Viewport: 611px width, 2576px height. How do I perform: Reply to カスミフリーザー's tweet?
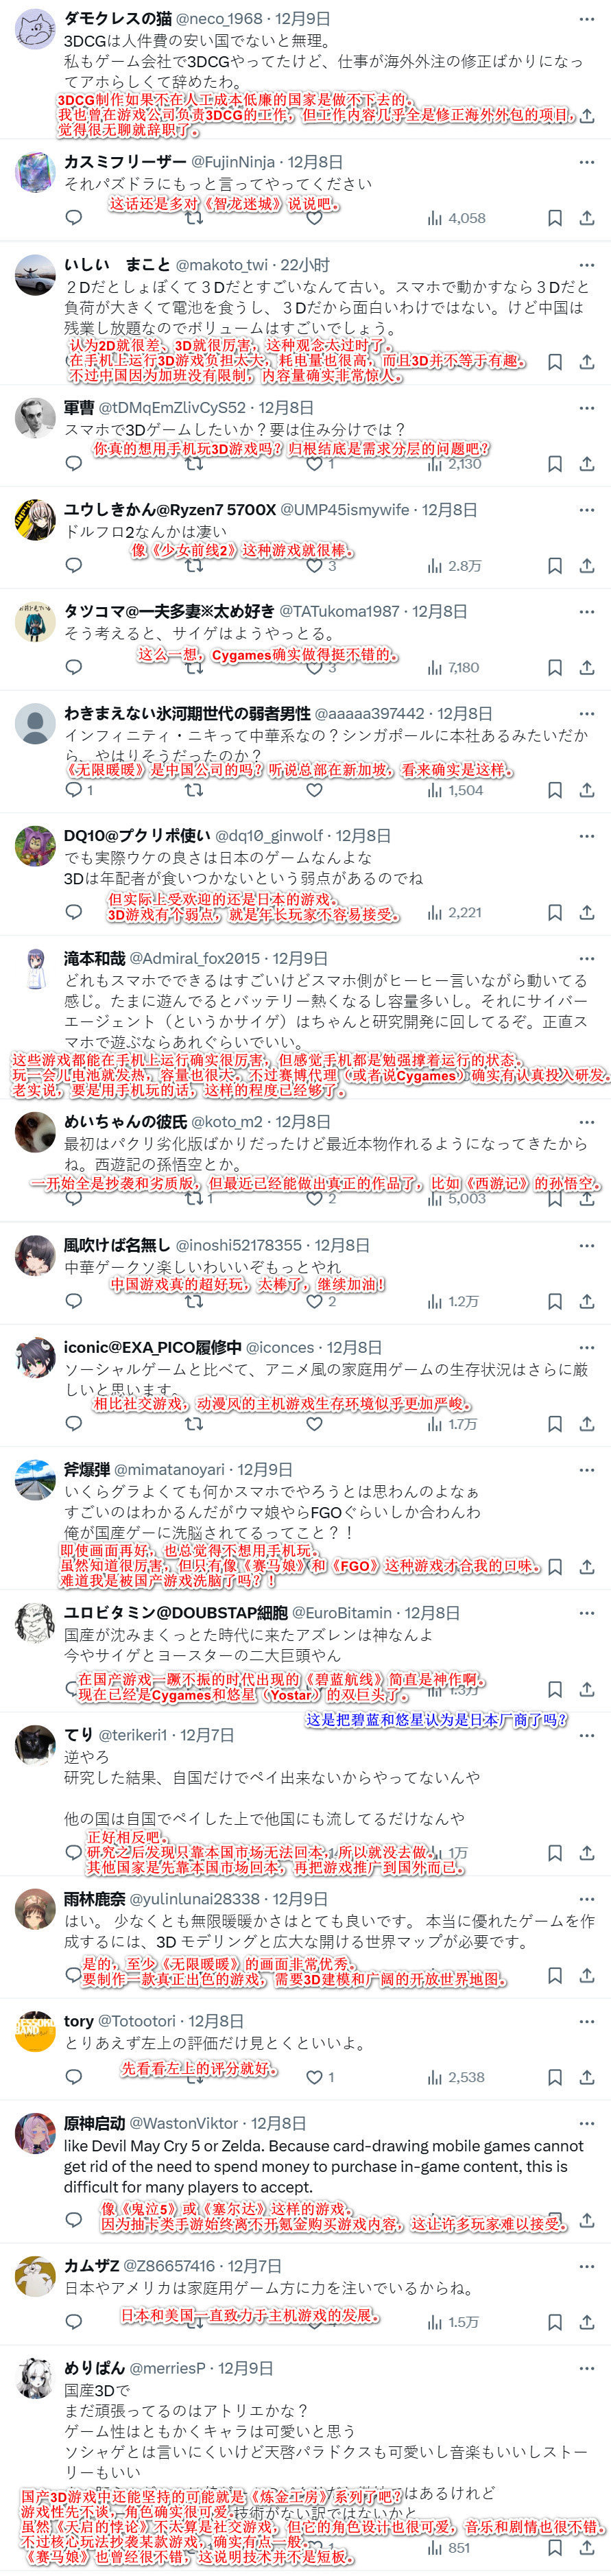pos(73,218)
